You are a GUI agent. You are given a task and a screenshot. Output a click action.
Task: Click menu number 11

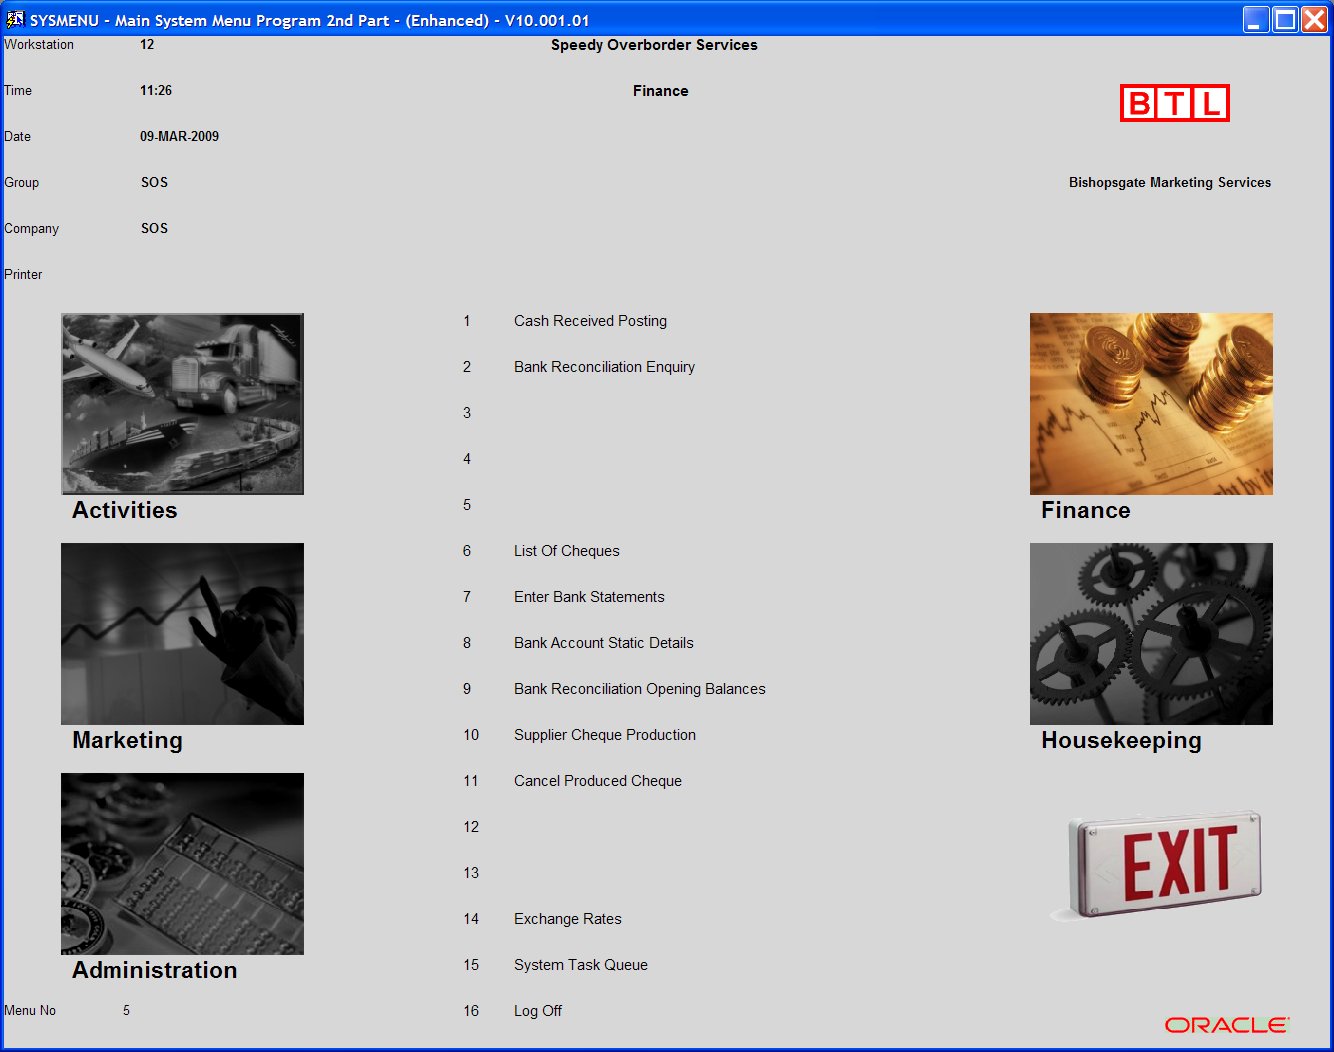(x=471, y=781)
